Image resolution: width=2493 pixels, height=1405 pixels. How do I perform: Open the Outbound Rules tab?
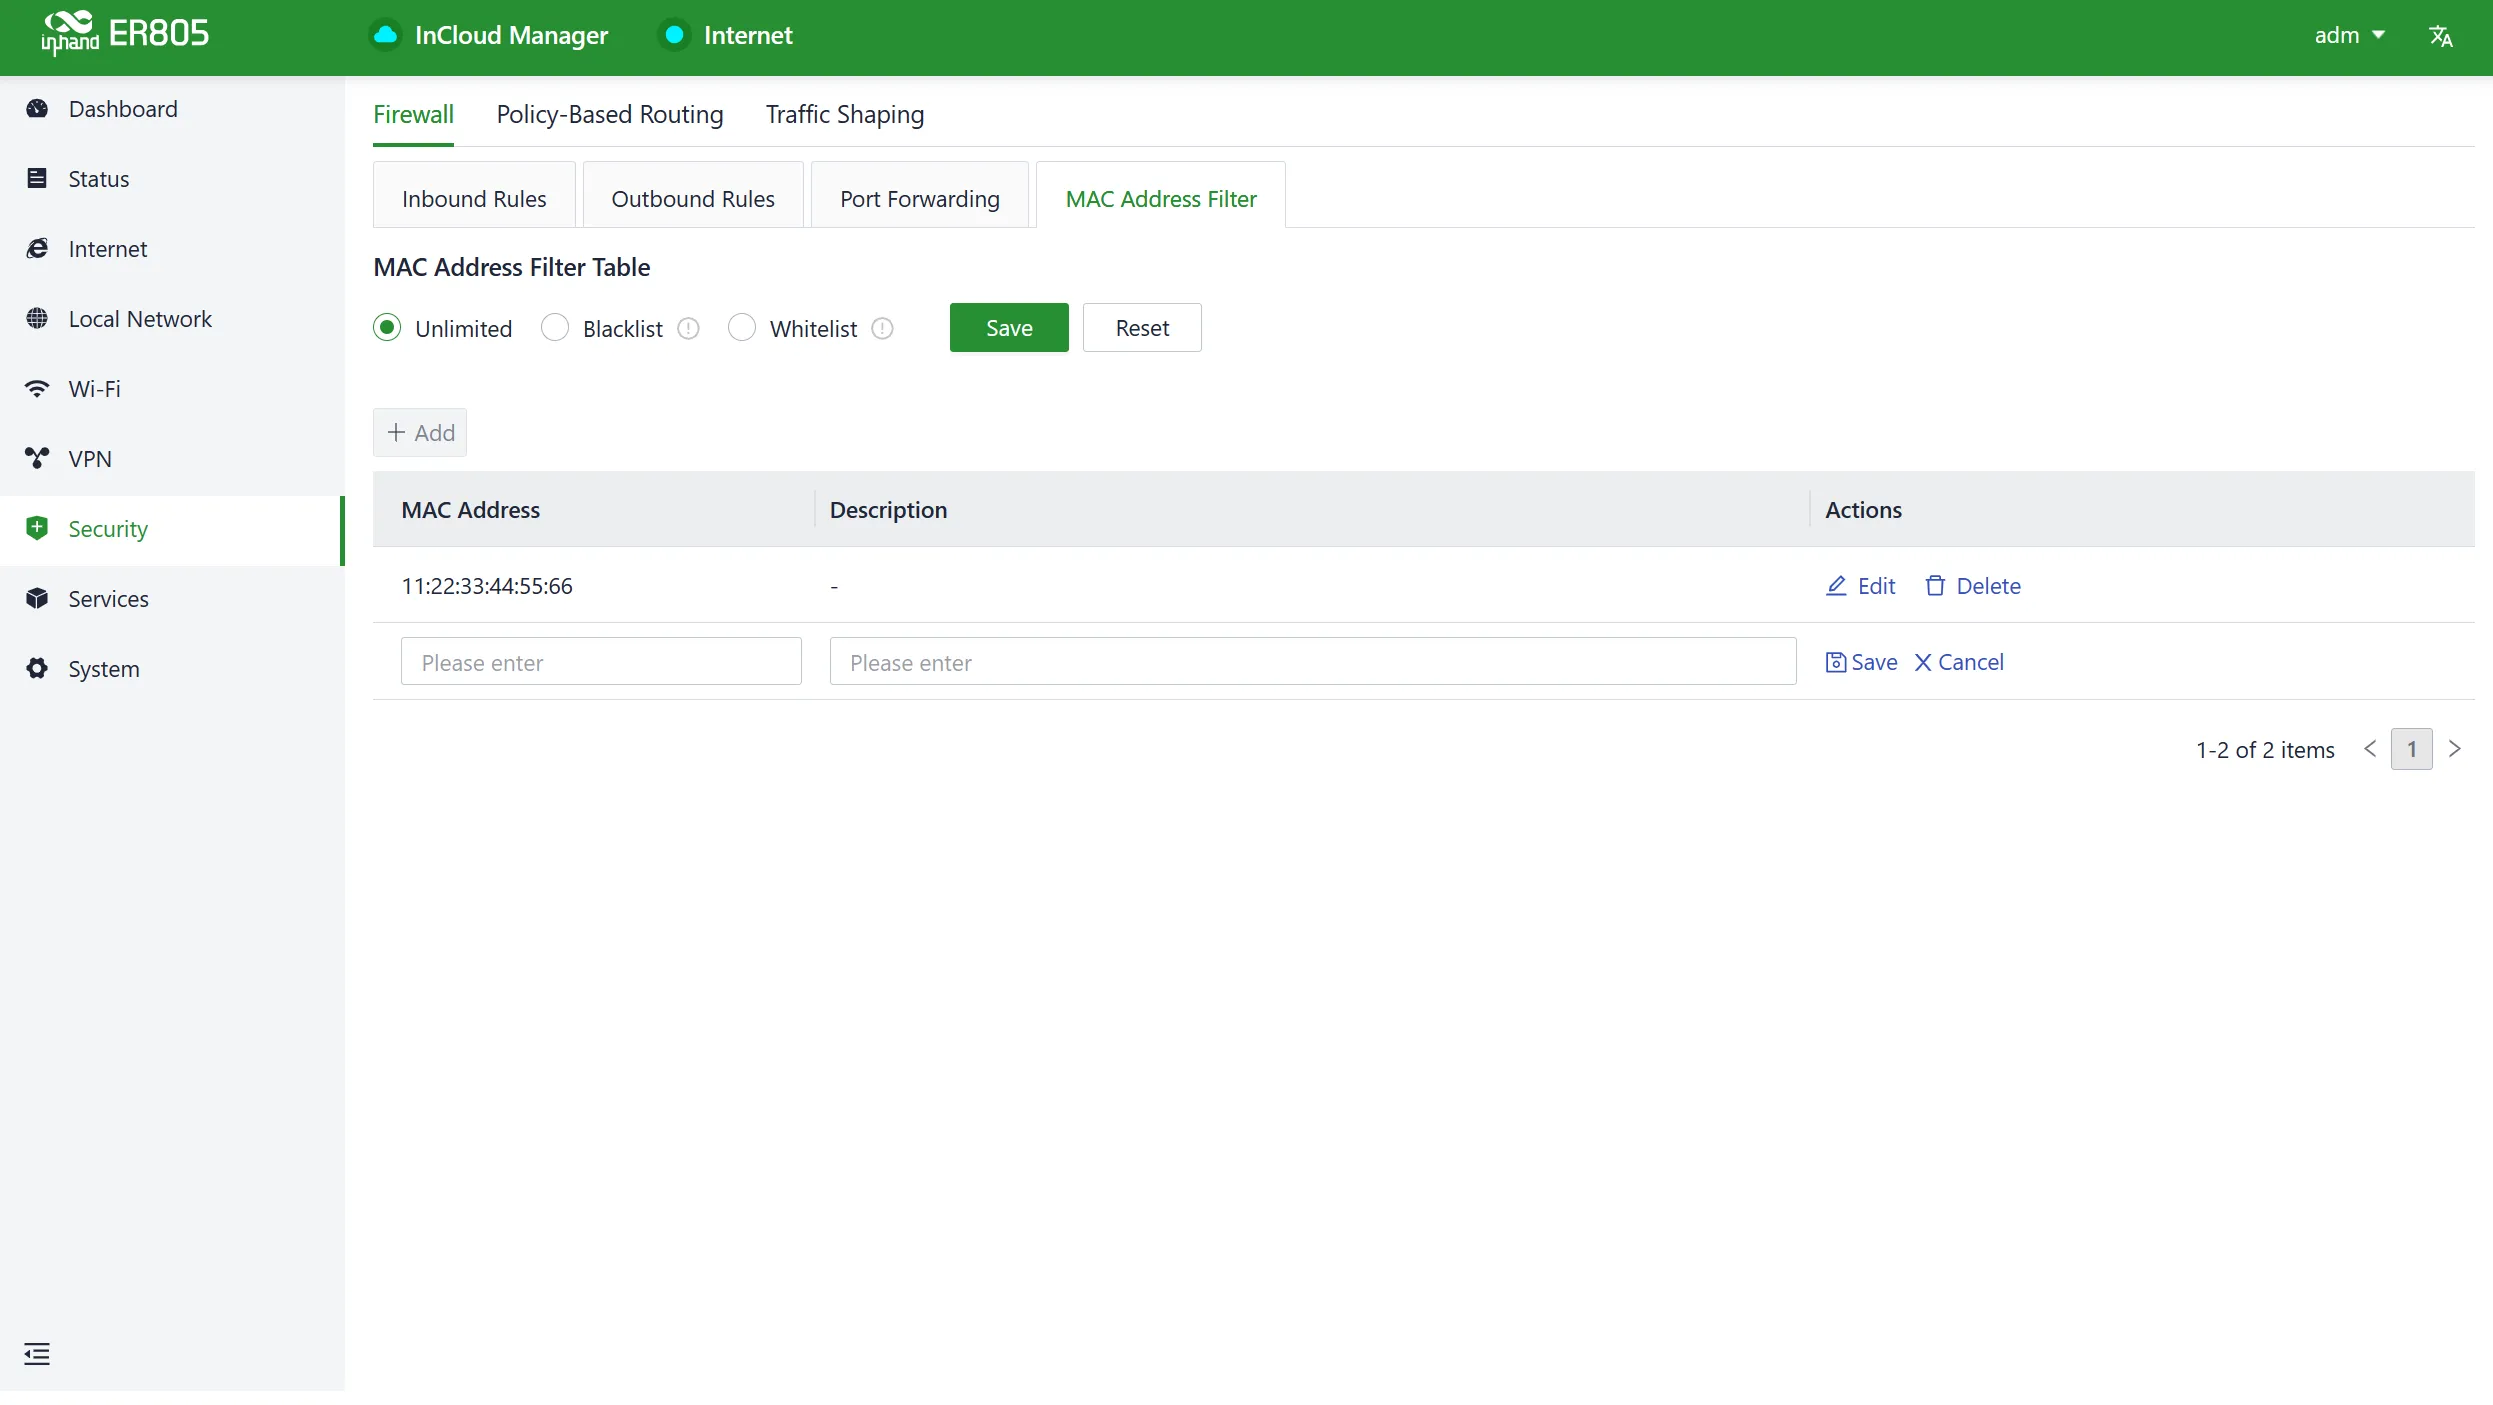[693, 196]
